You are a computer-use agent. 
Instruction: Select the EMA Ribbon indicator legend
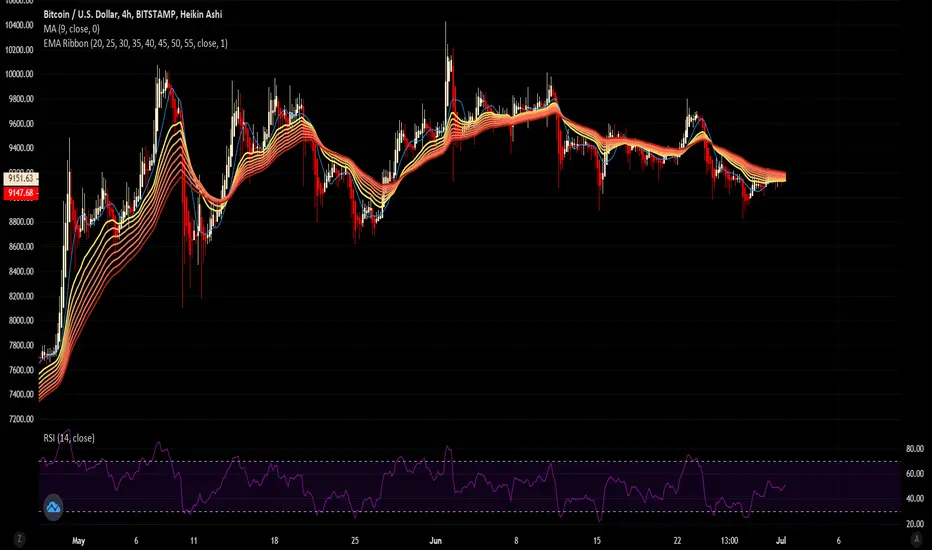point(136,43)
